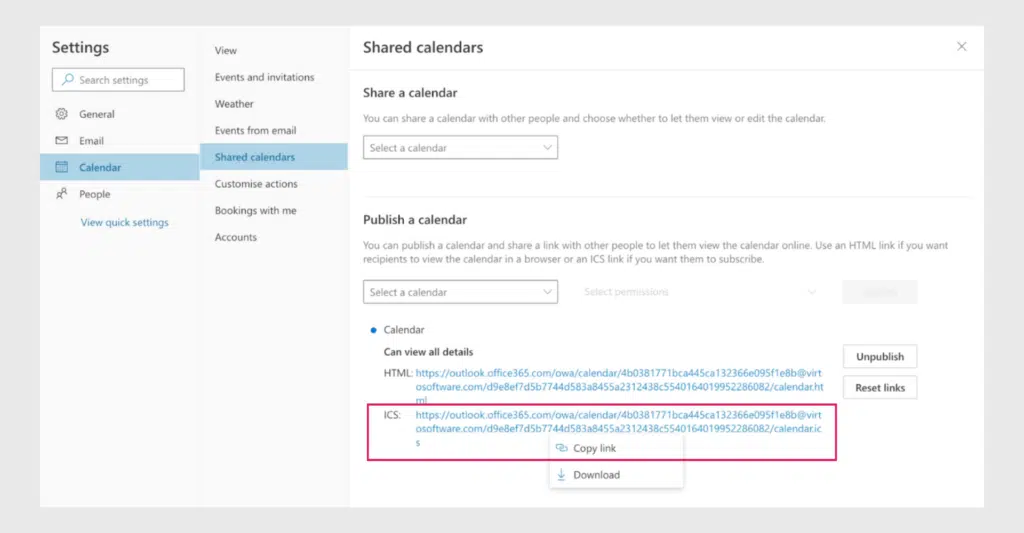1024x533 pixels.
Task: Go to the Weather settings section
Action: coord(234,104)
